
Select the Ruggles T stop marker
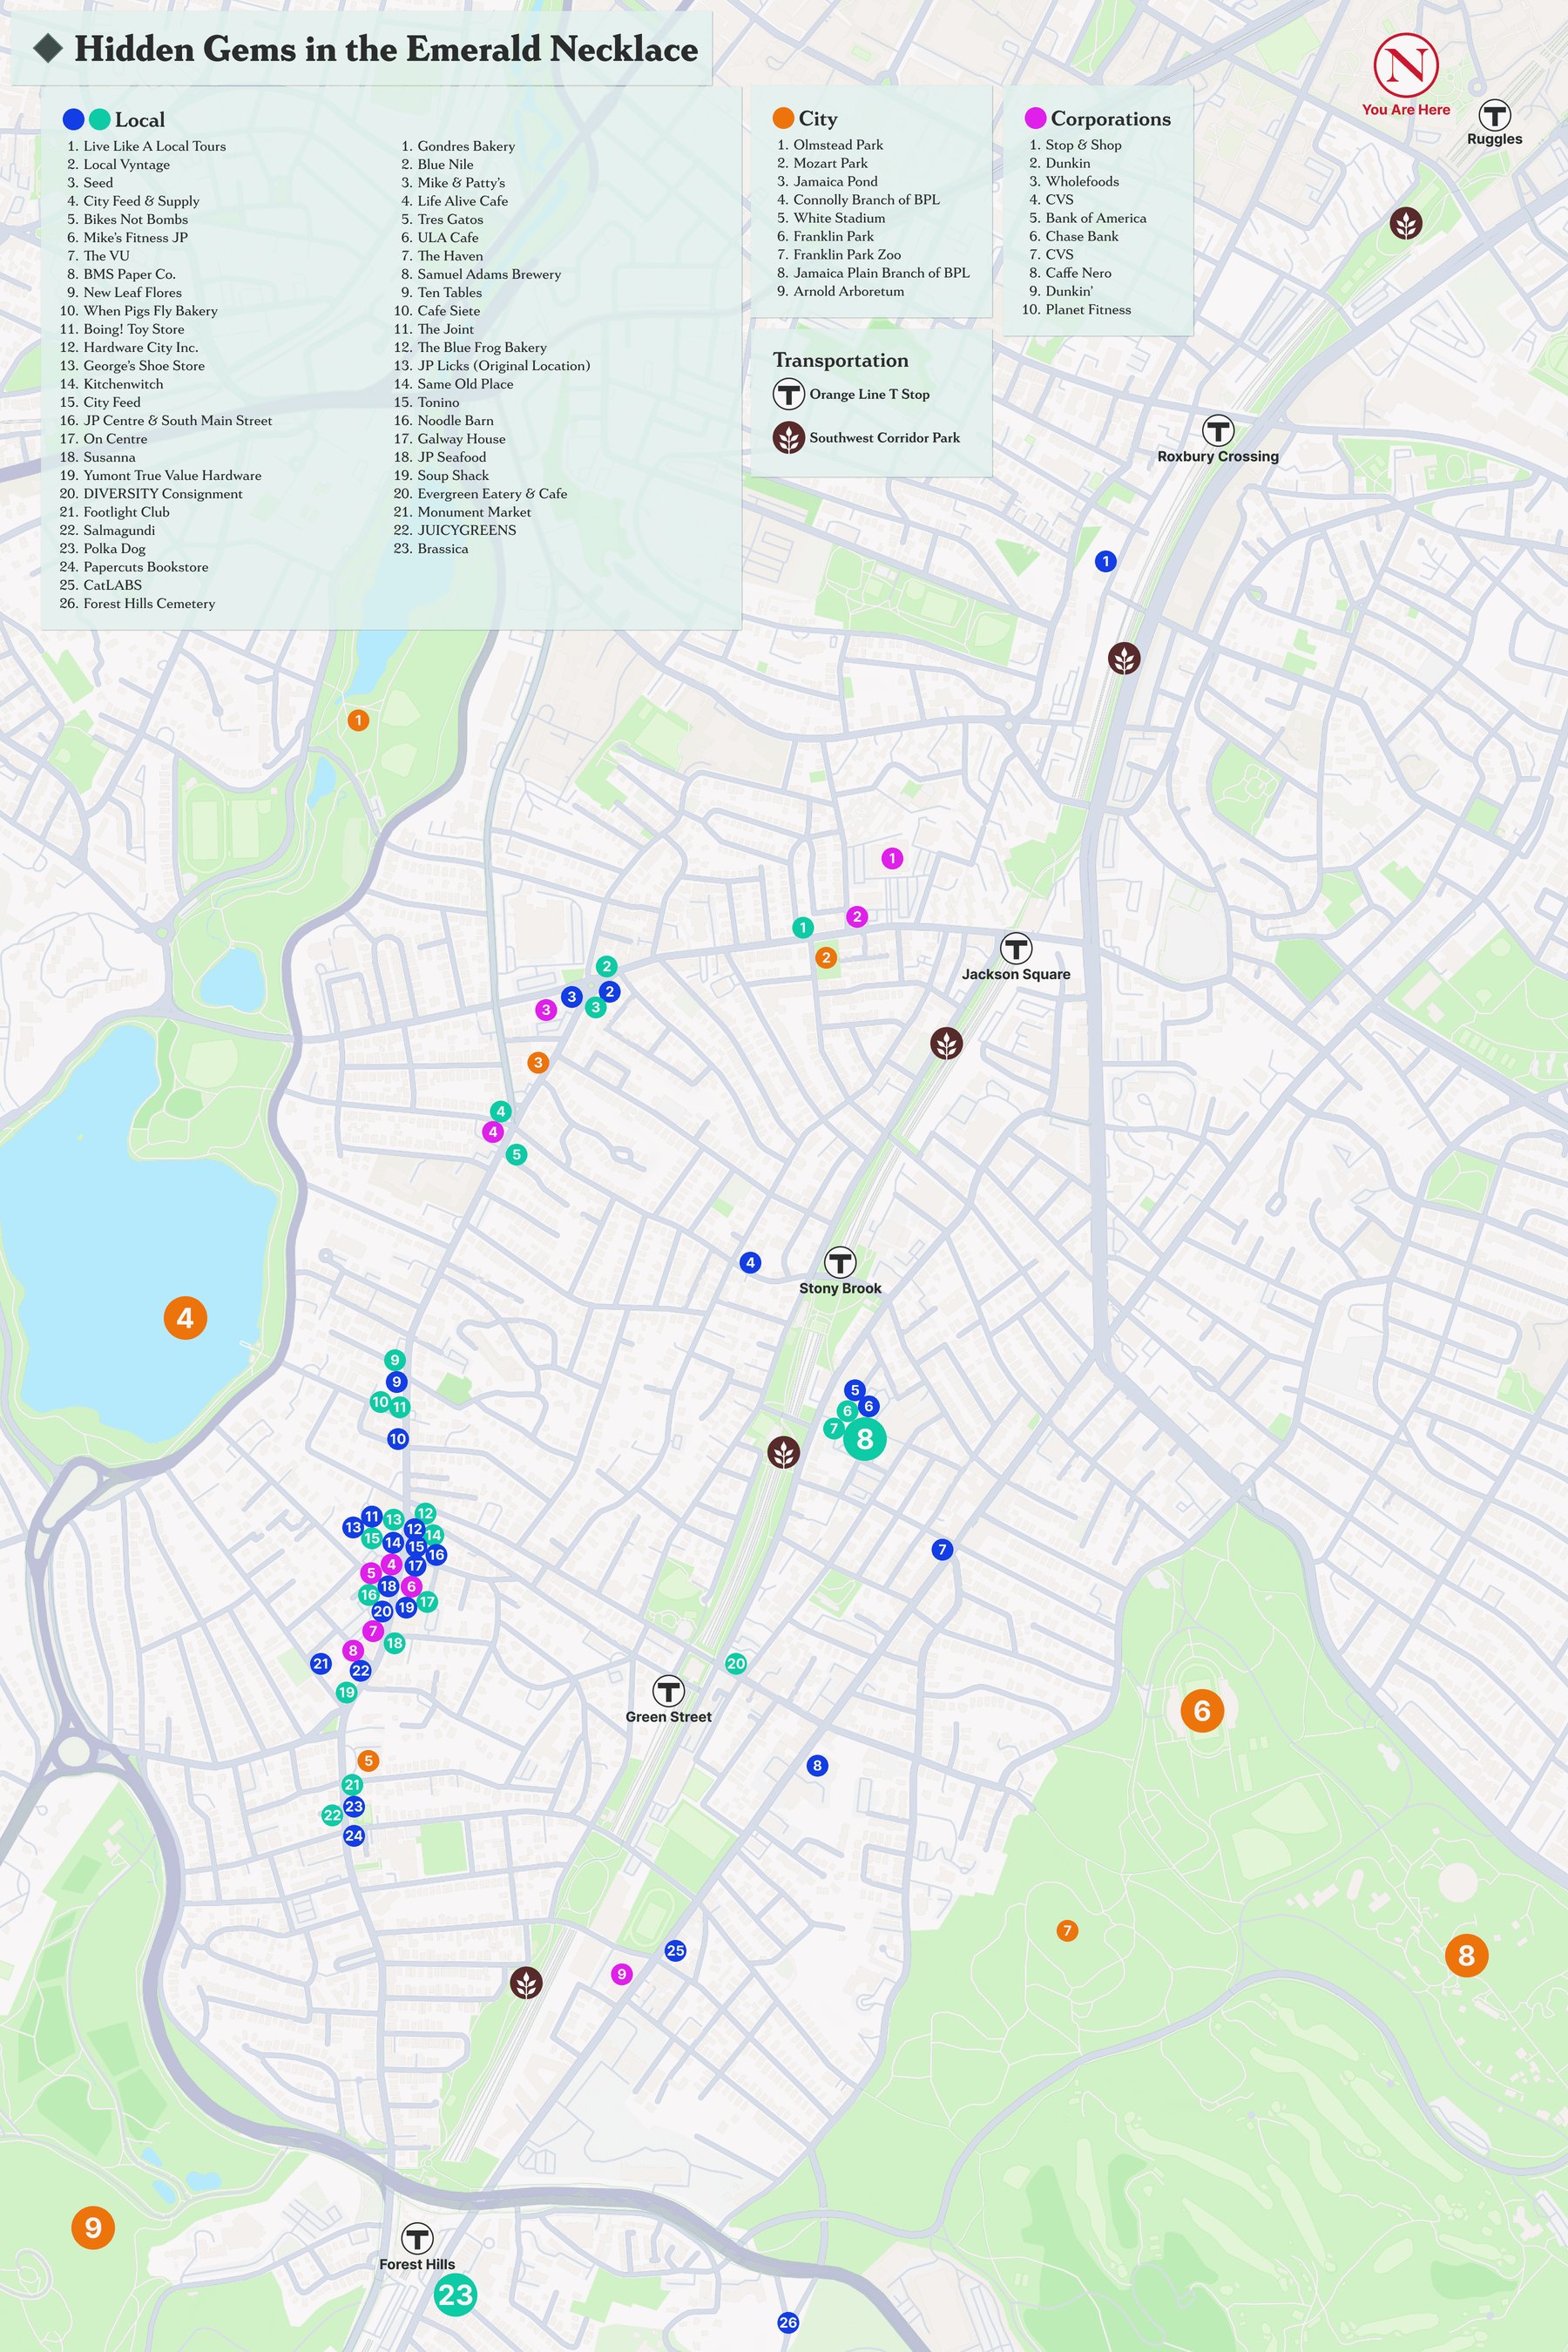[1494, 115]
